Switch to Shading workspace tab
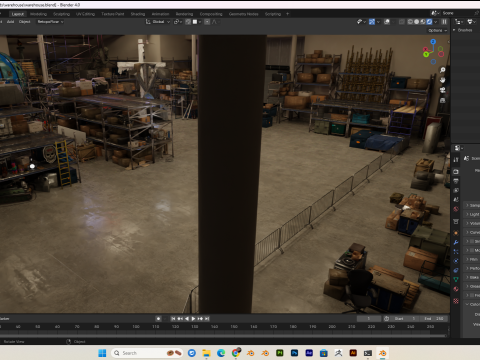Image resolution: width=480 pixels, height=360 pixels. pyautogui.click(x=138, y=14)
